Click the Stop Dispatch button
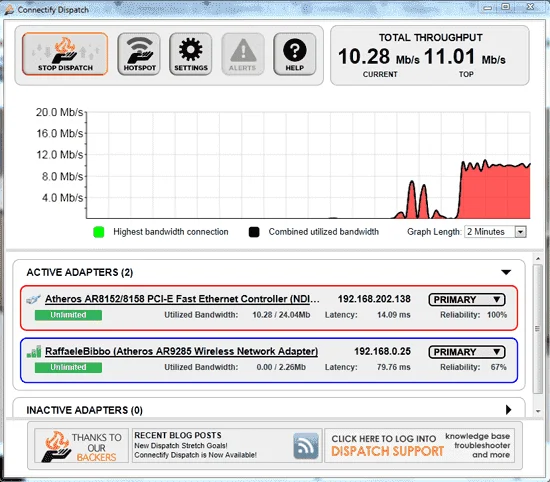The height and width of the screenshot is (482, 550). pos(65,54)
